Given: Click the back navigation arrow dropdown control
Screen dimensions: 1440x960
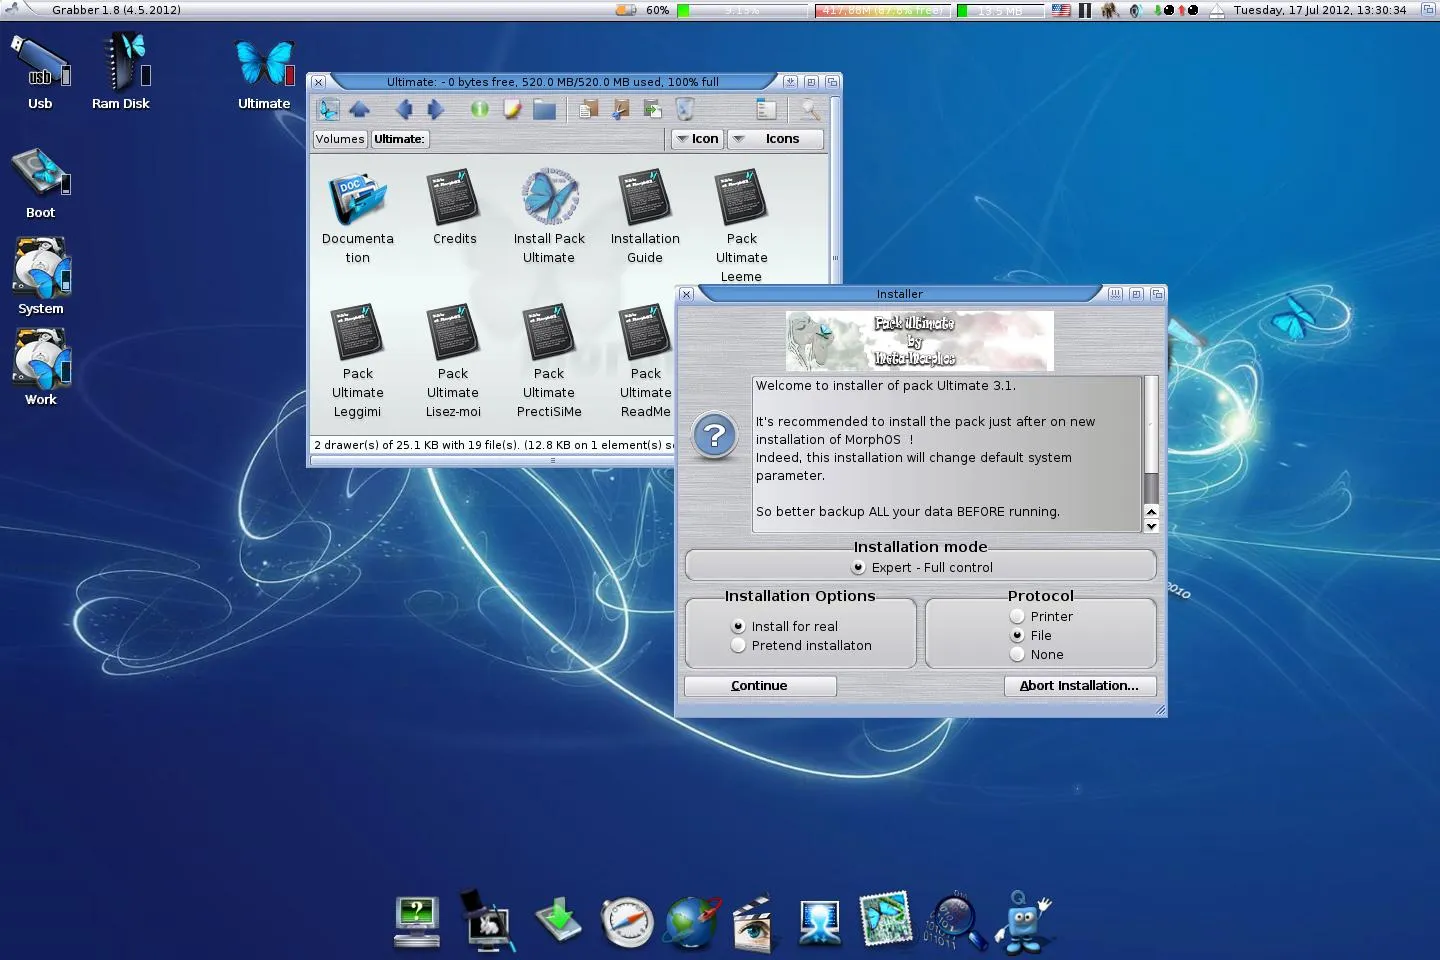Looking at the screenshot, I should (404, 110).
